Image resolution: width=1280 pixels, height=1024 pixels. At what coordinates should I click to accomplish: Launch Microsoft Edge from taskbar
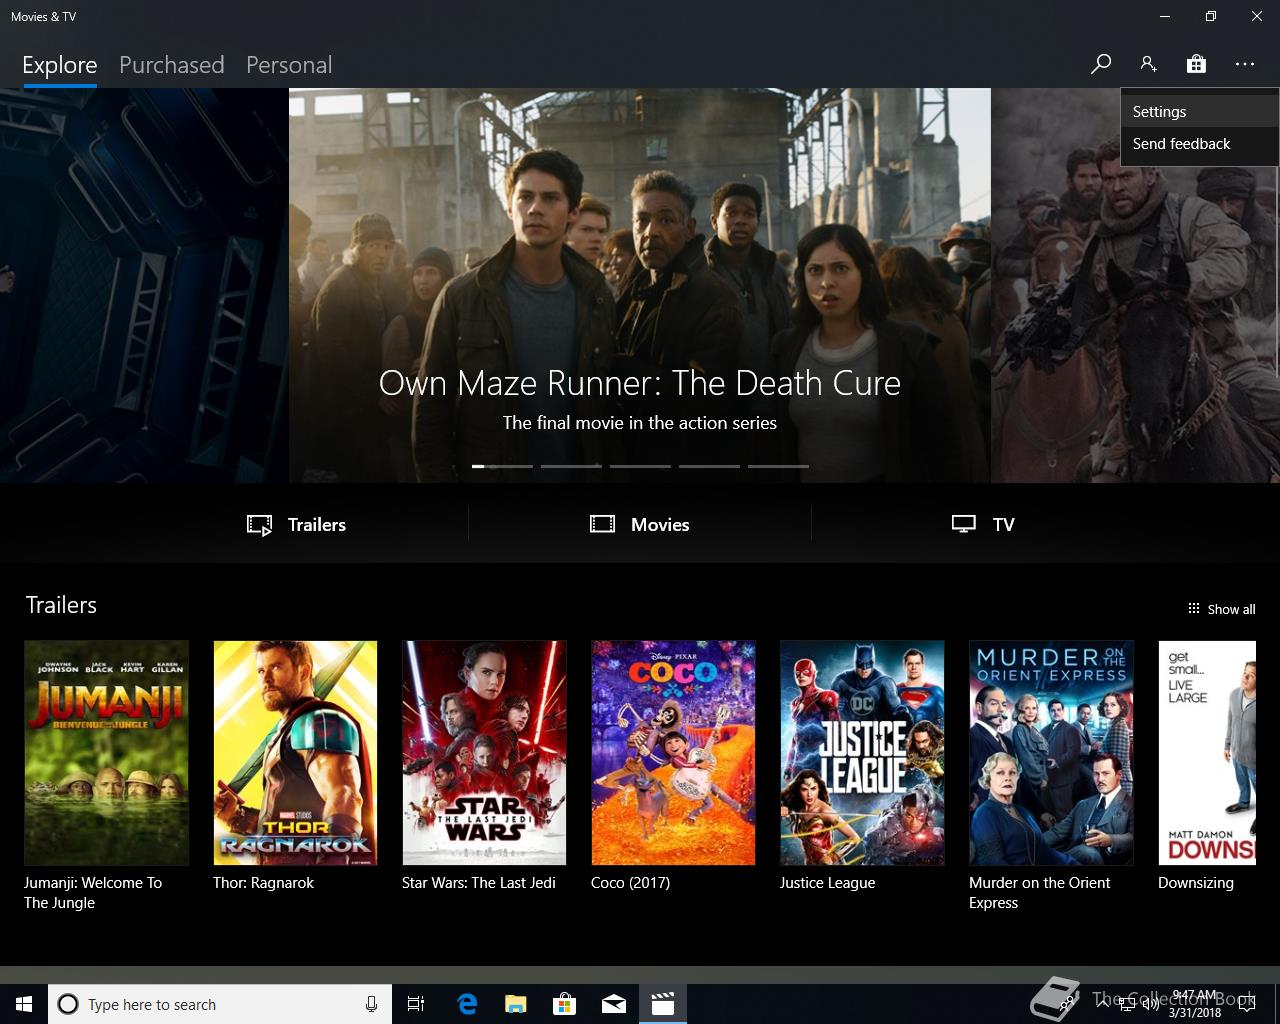467,1004
